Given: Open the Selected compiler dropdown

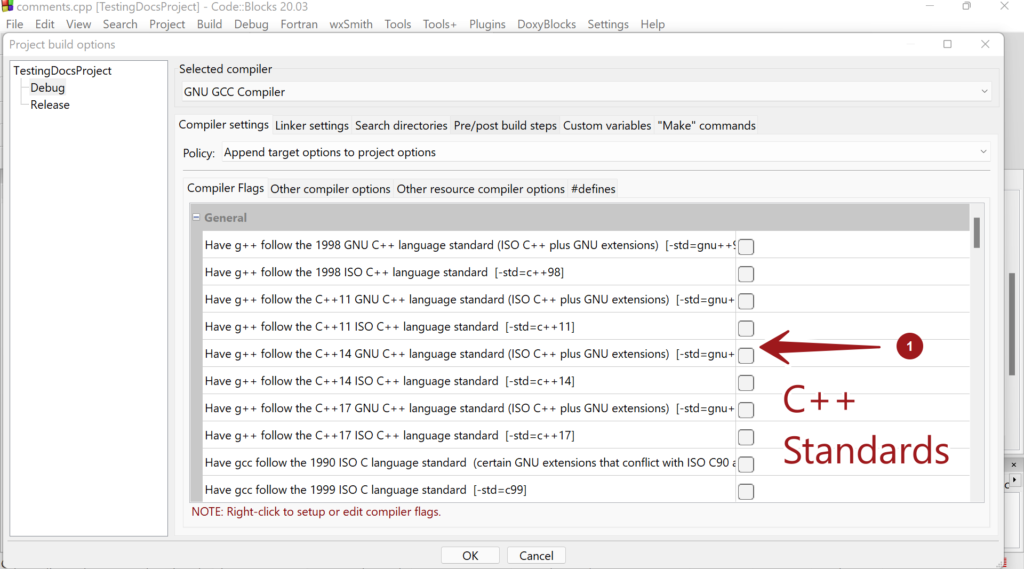Looking at the screenshot, I should (x=586, y=92).
